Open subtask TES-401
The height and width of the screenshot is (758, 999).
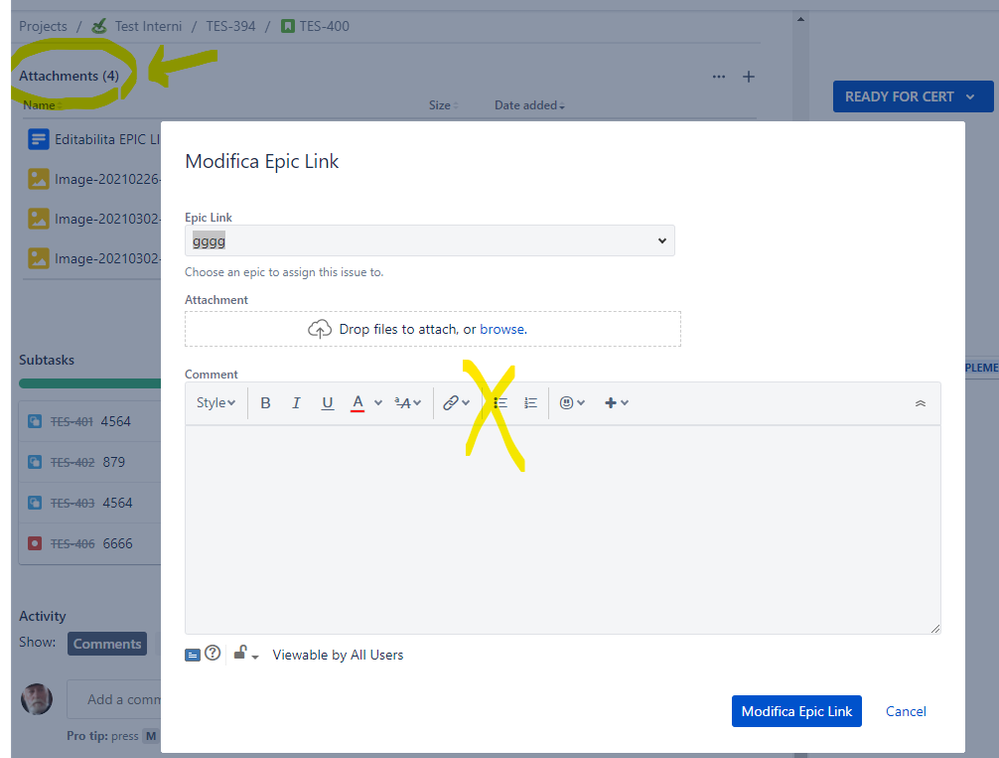(x=71, y=422)
